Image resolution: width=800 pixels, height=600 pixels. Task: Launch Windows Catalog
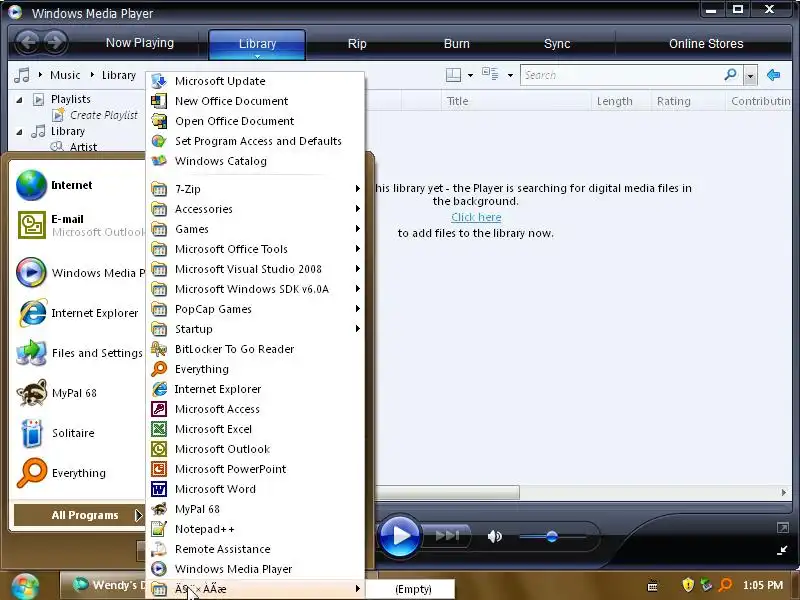255,161
